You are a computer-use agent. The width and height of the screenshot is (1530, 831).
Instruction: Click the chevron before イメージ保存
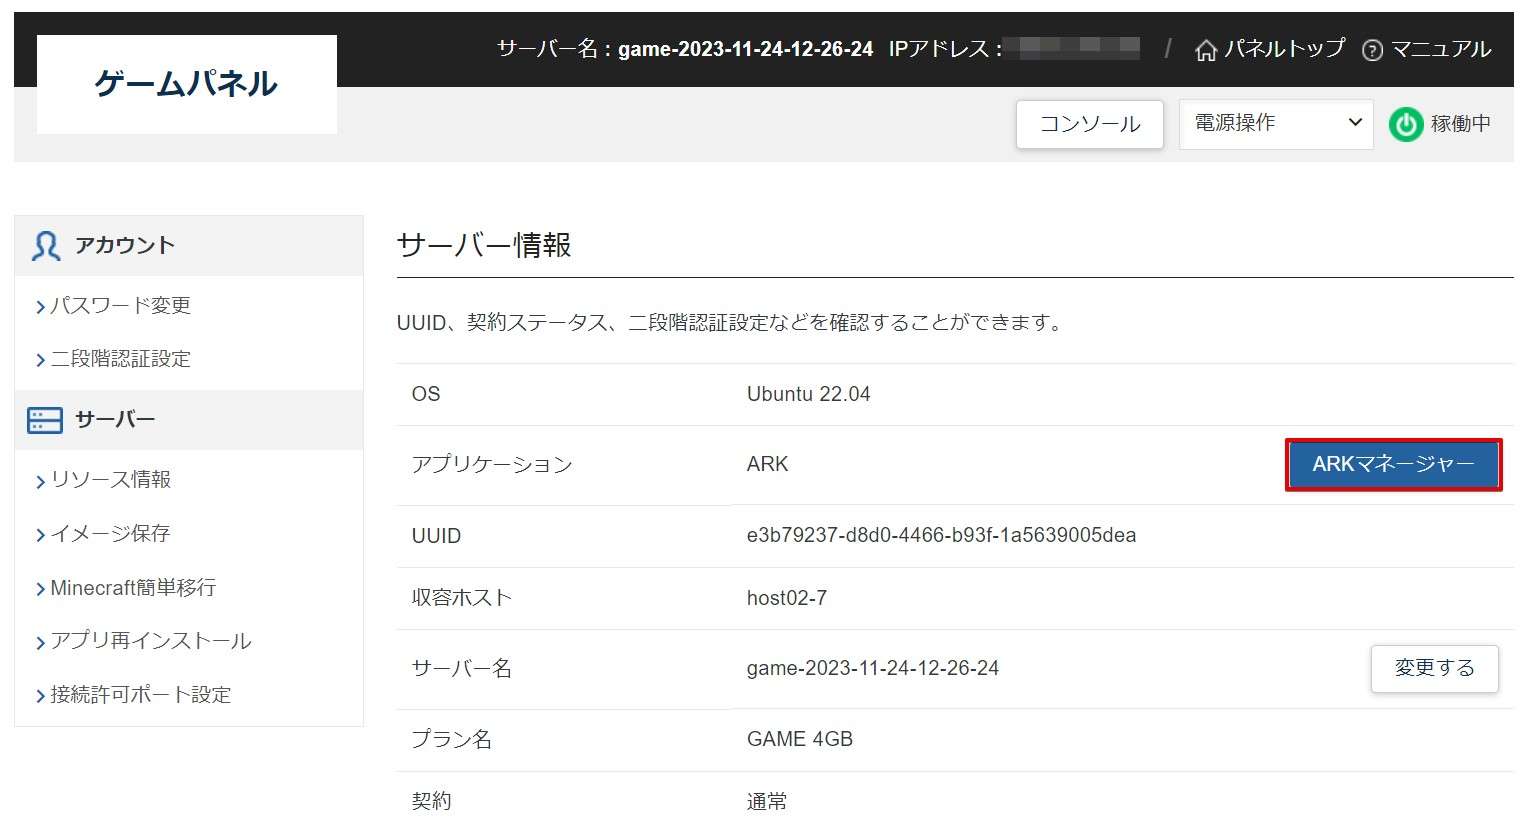tap(41, 535)
